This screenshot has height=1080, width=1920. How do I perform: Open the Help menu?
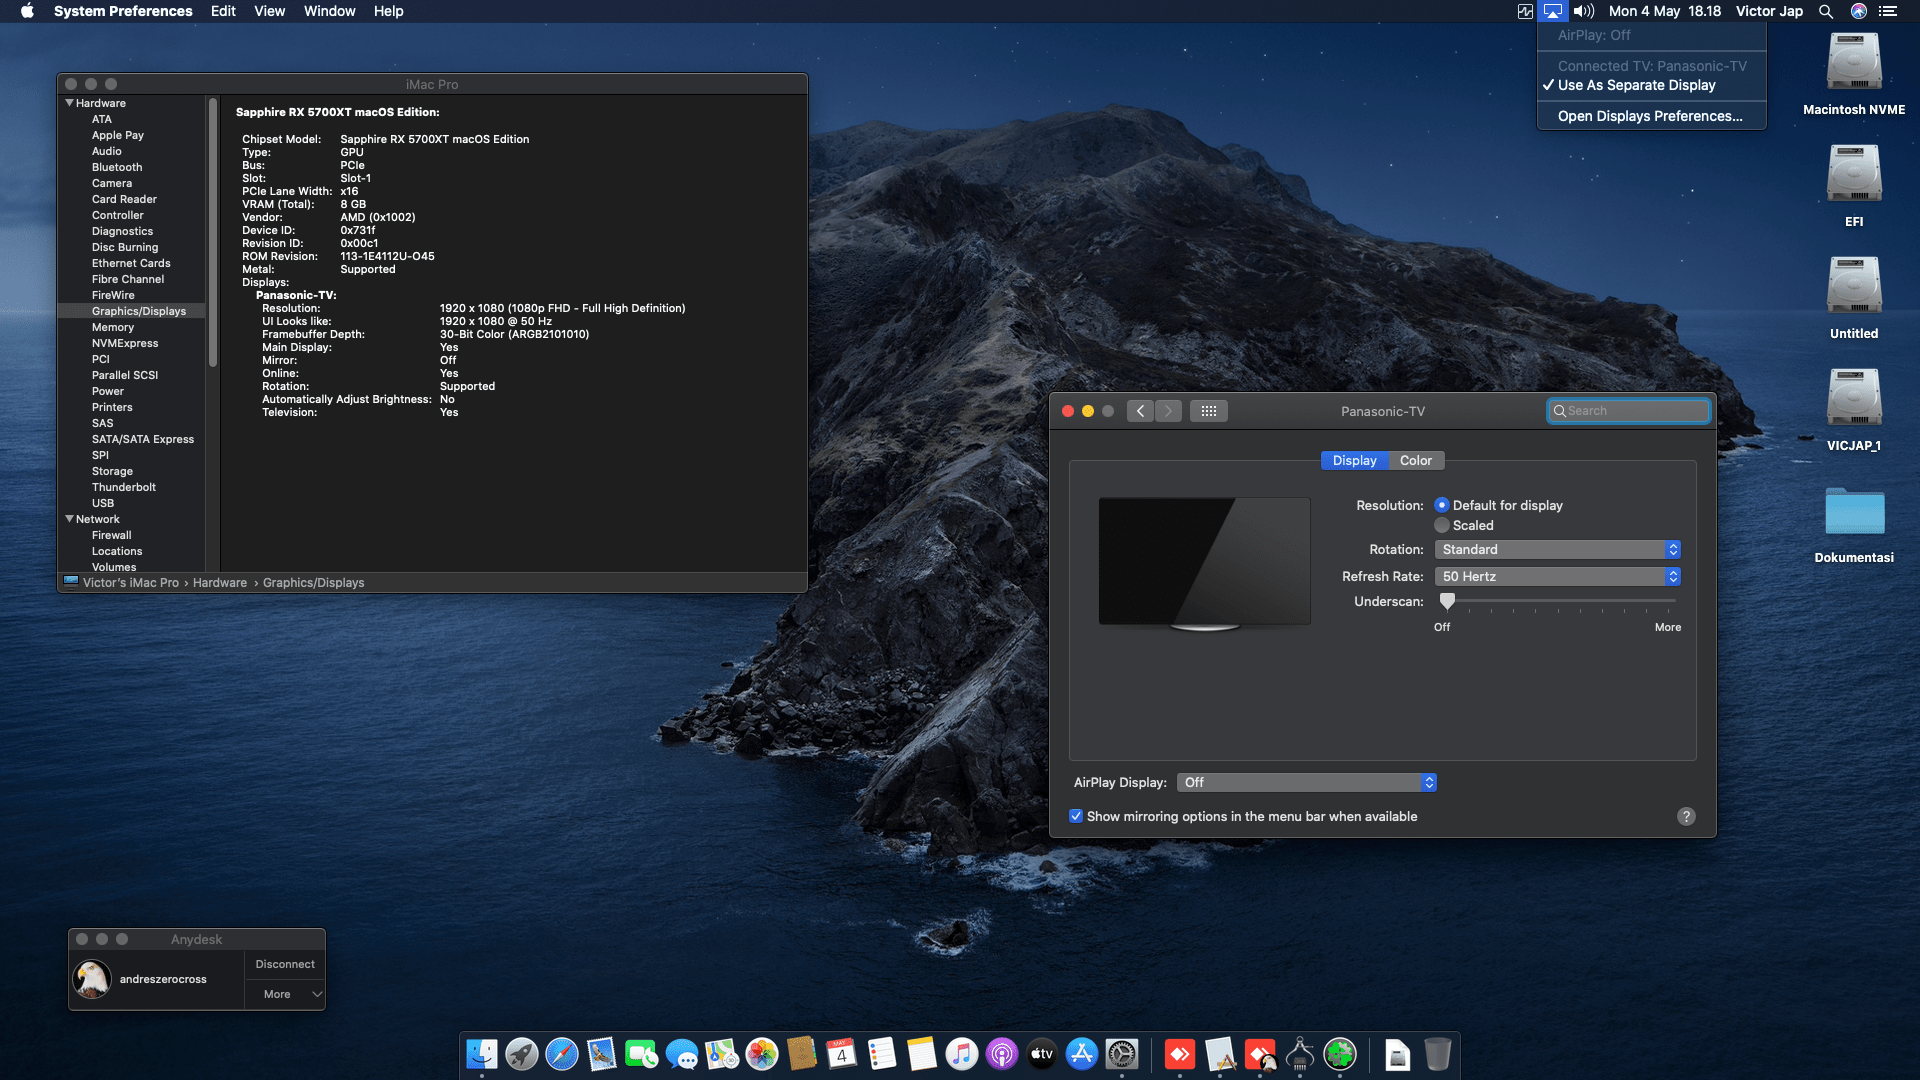point(389,11)
